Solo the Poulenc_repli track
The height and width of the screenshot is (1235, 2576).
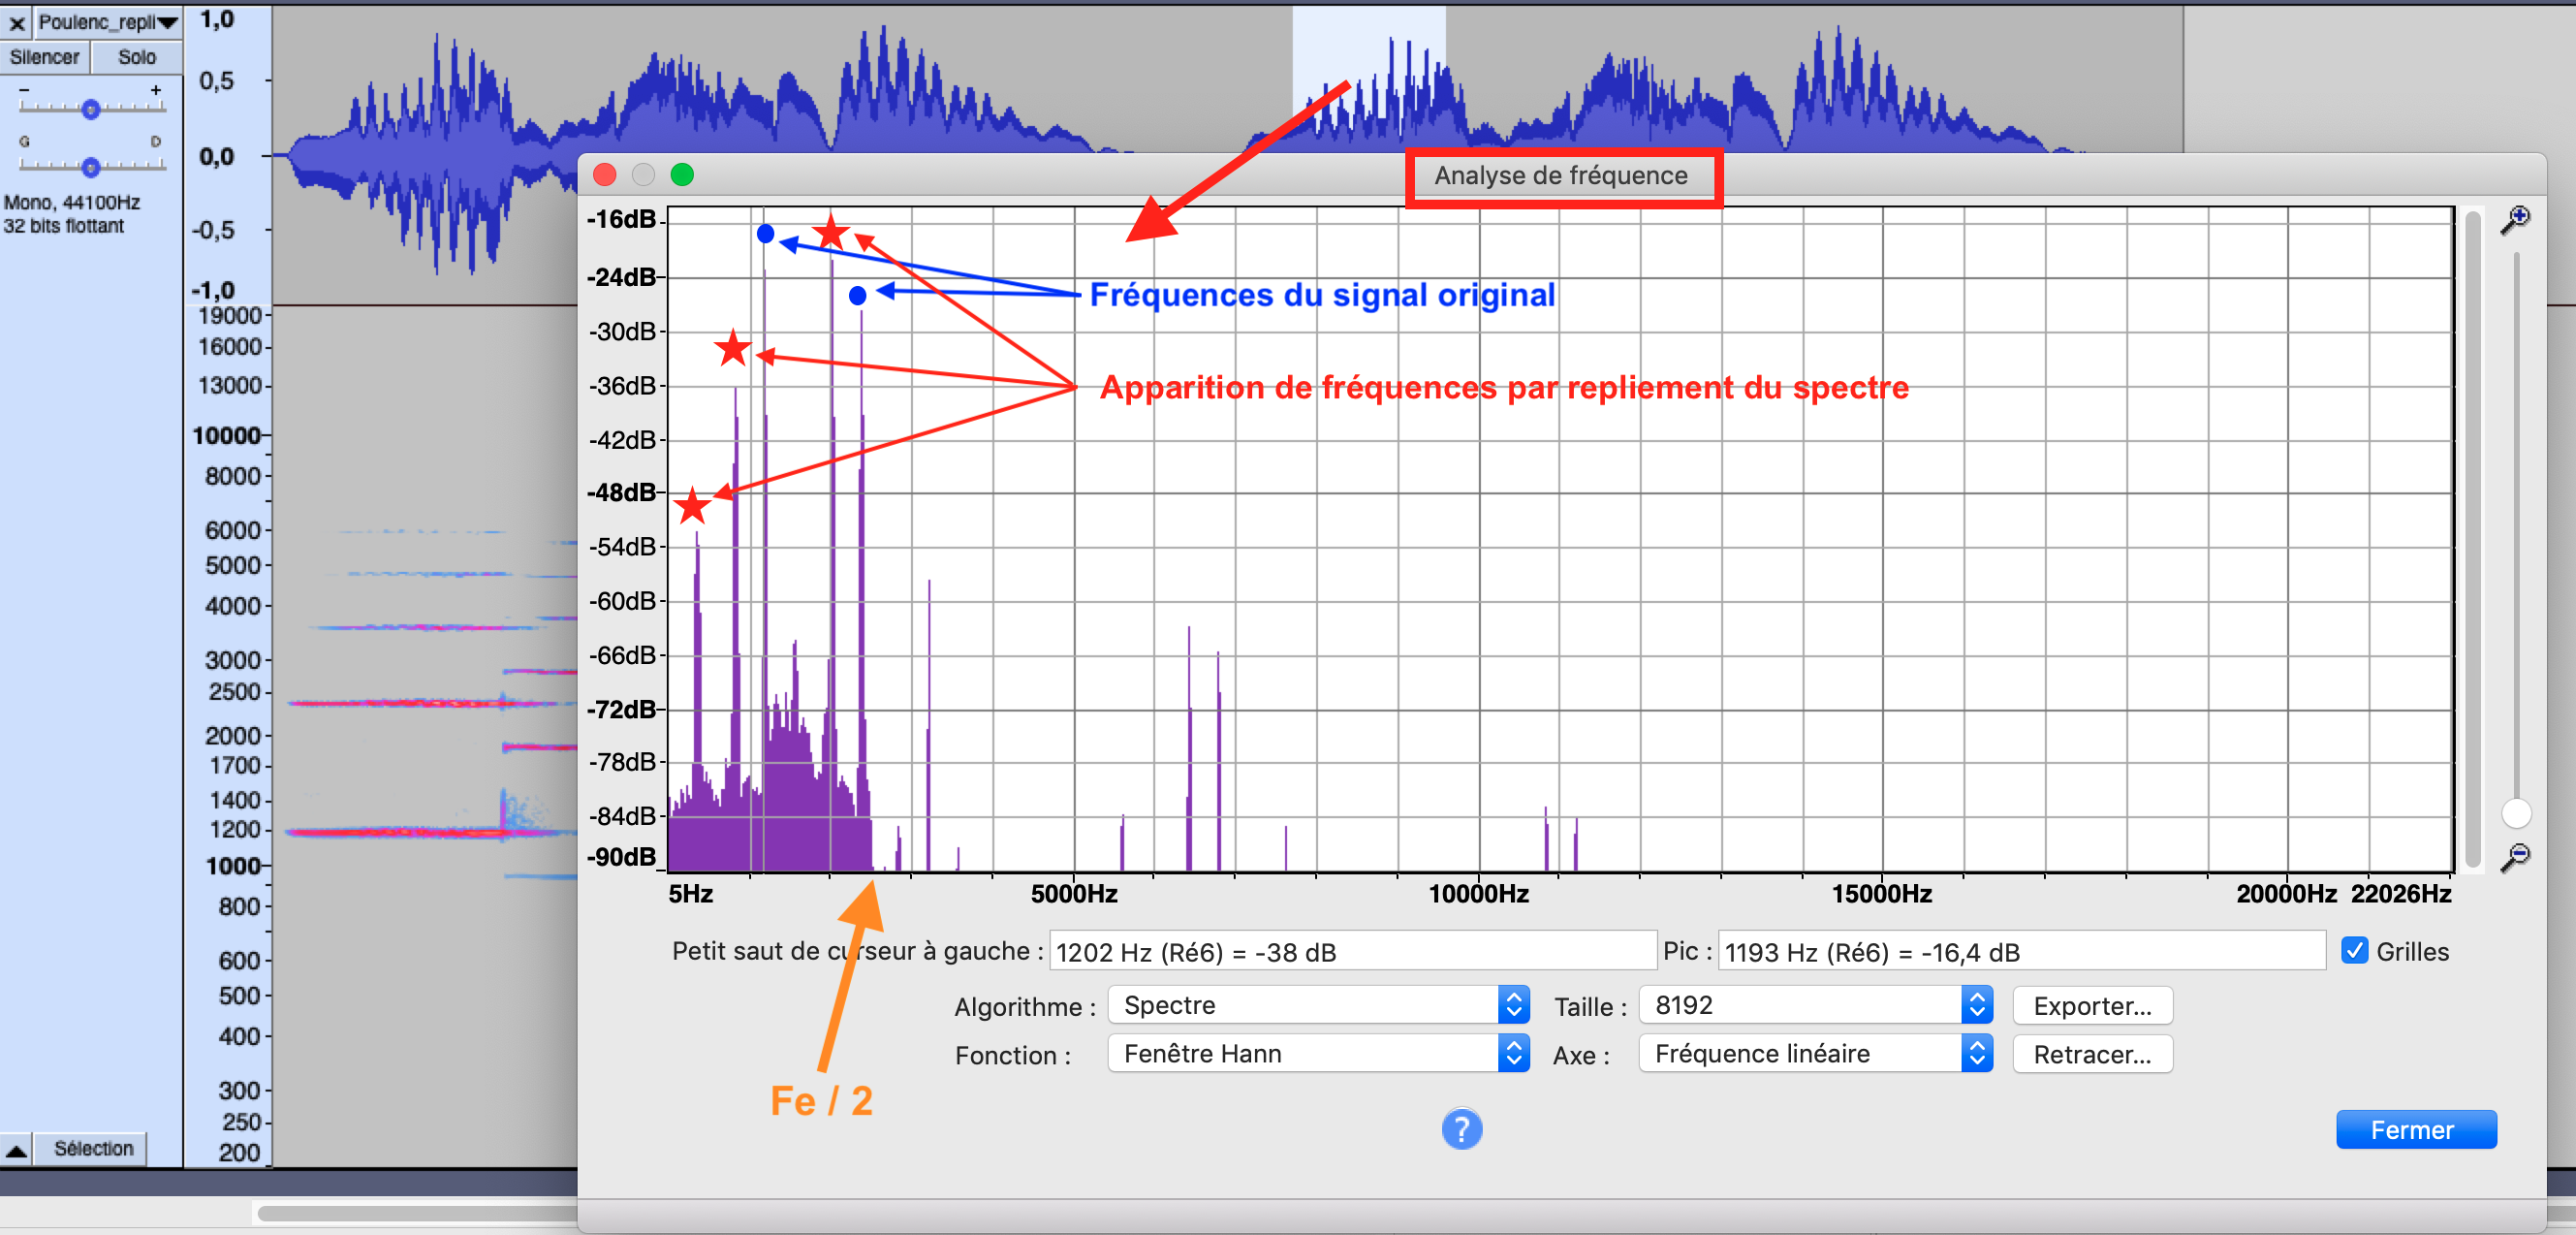136,57
